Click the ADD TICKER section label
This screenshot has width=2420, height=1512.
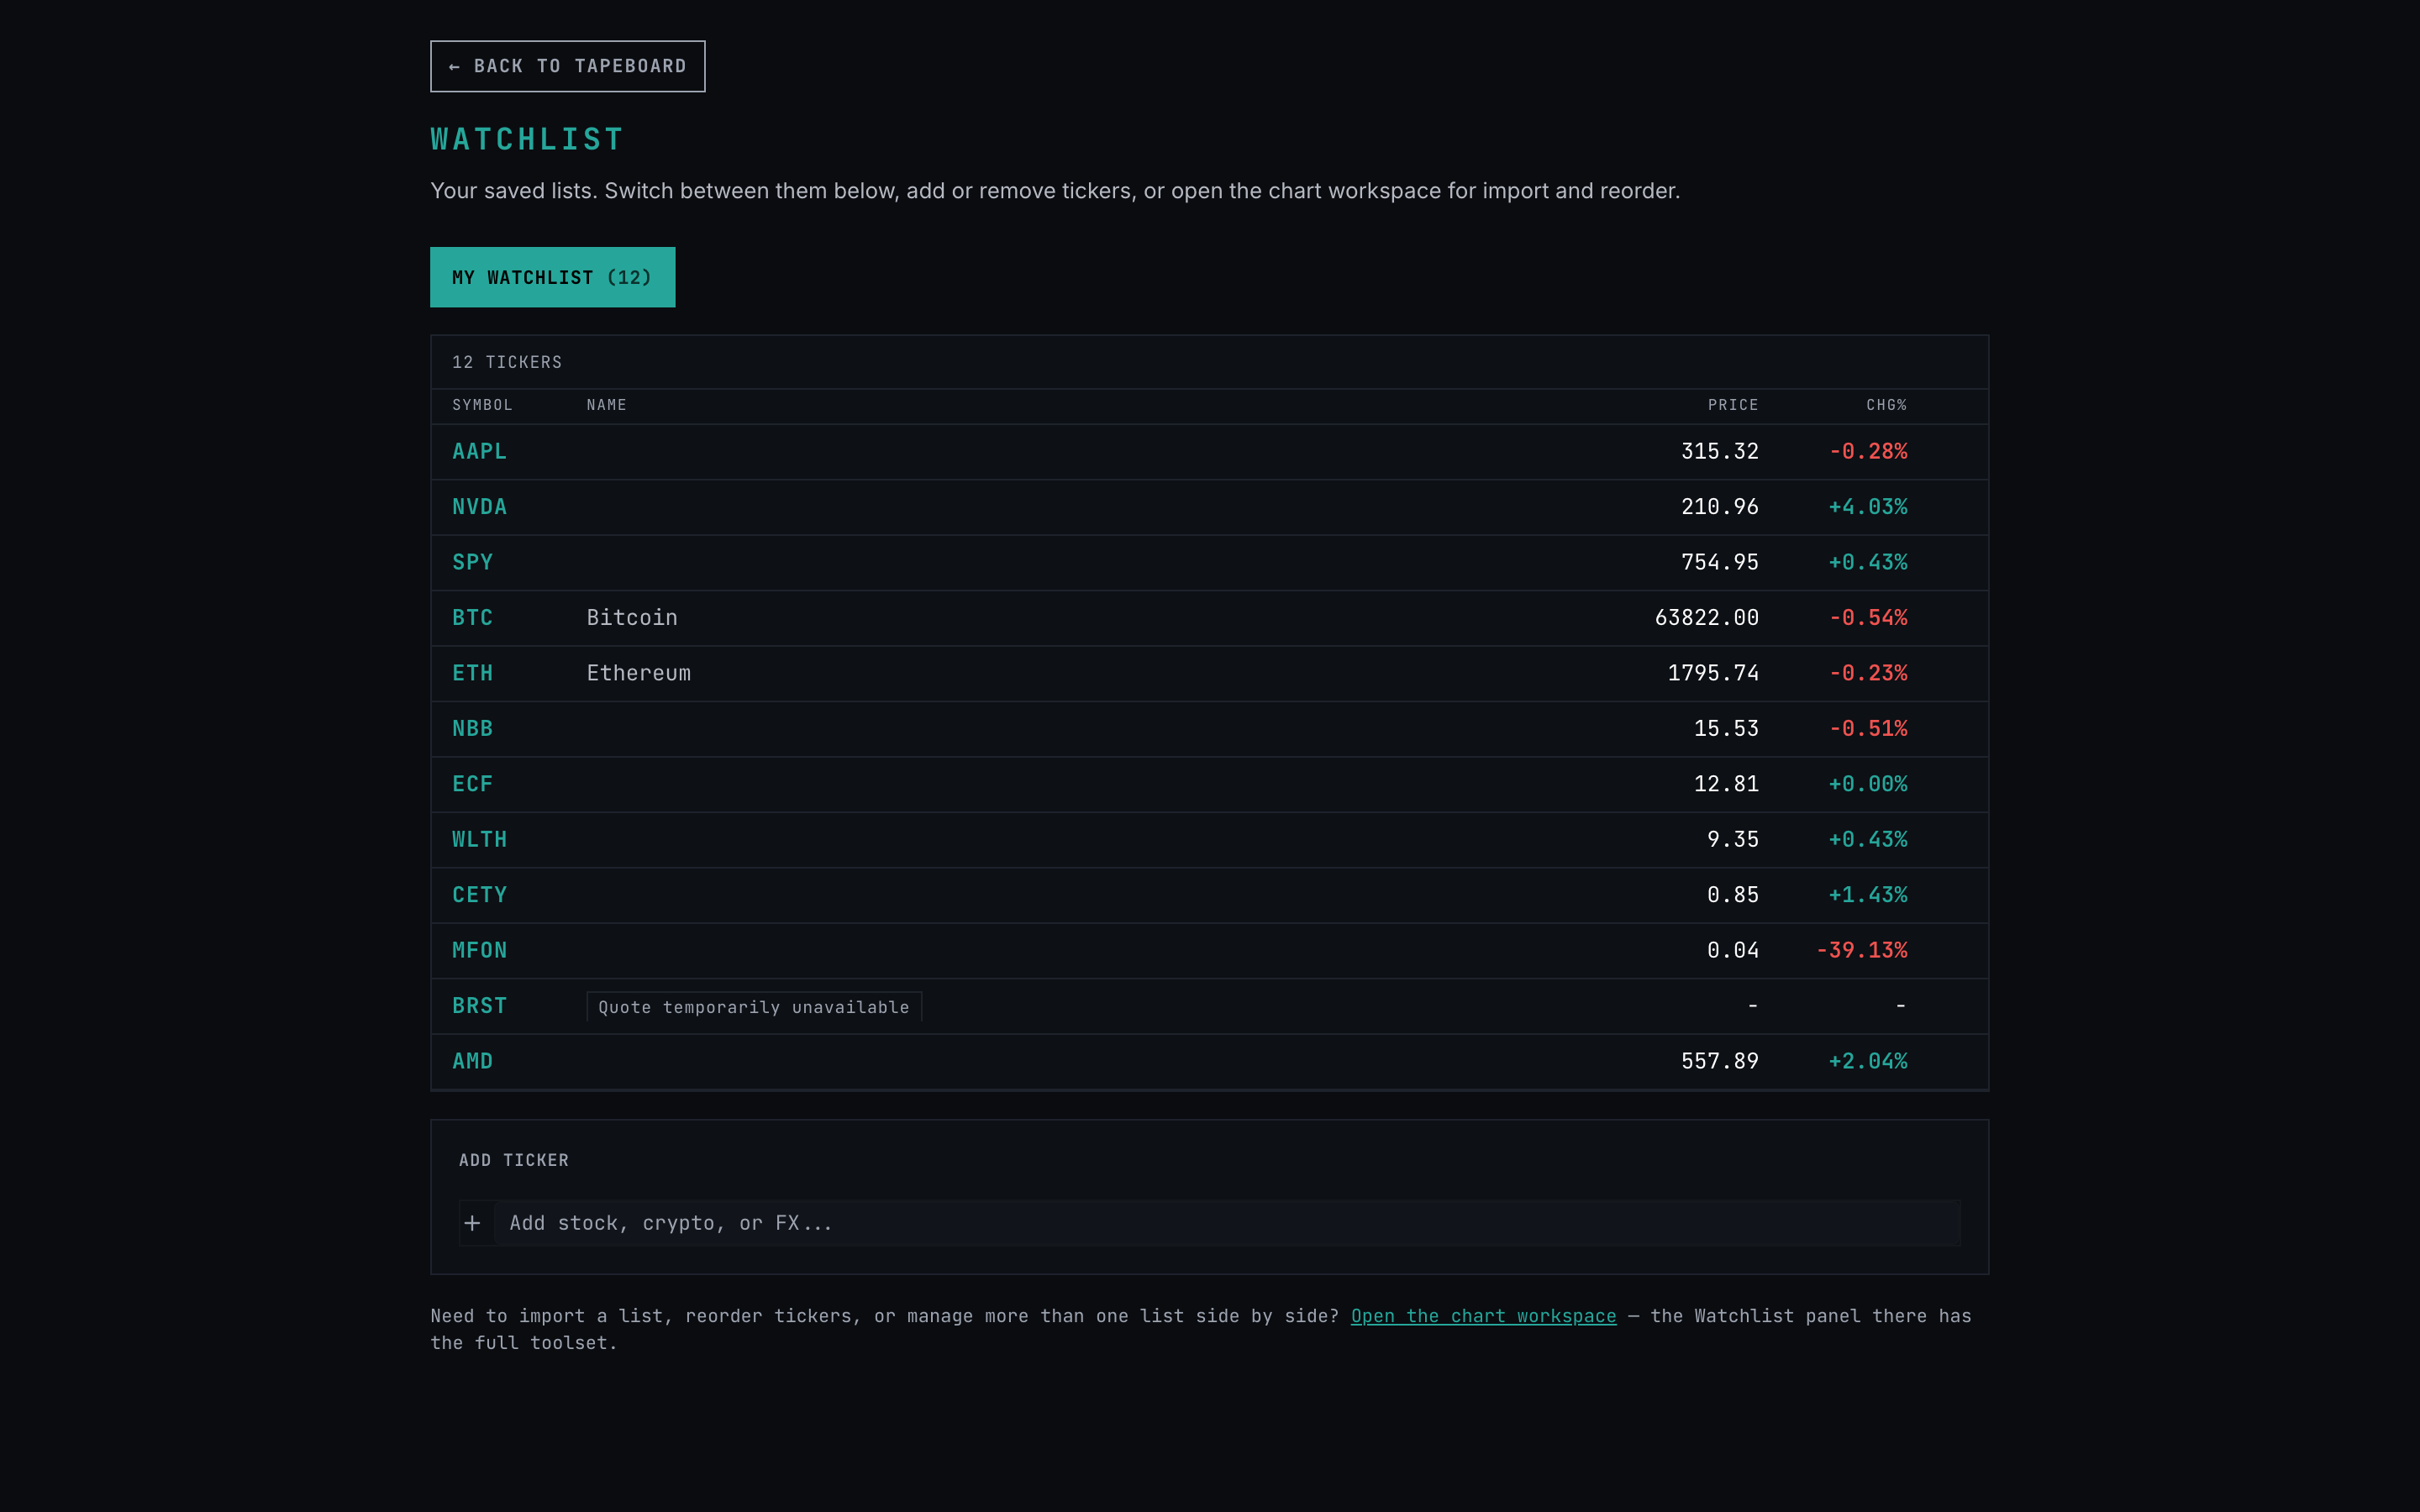514,1160
